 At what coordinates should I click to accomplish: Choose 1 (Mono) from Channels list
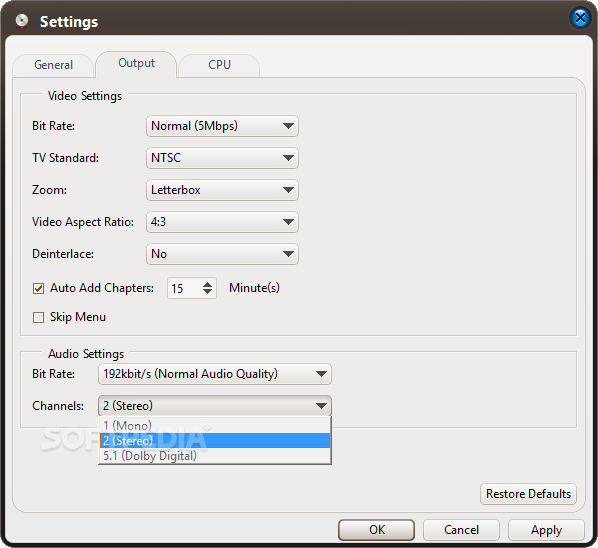pyautogui.click(x=215, y=426)
